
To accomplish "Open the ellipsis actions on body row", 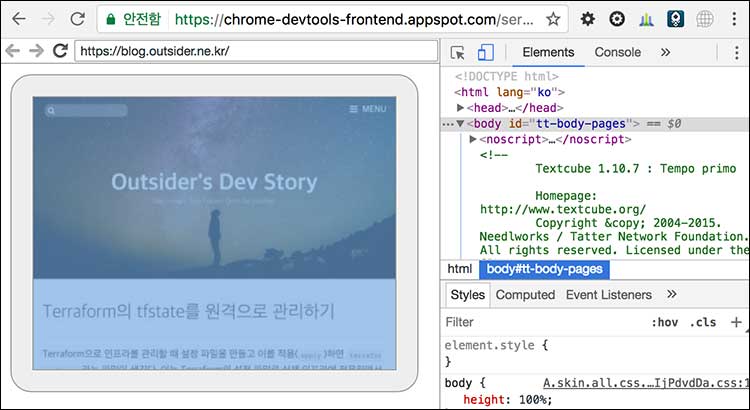I will tap(447, 124).
